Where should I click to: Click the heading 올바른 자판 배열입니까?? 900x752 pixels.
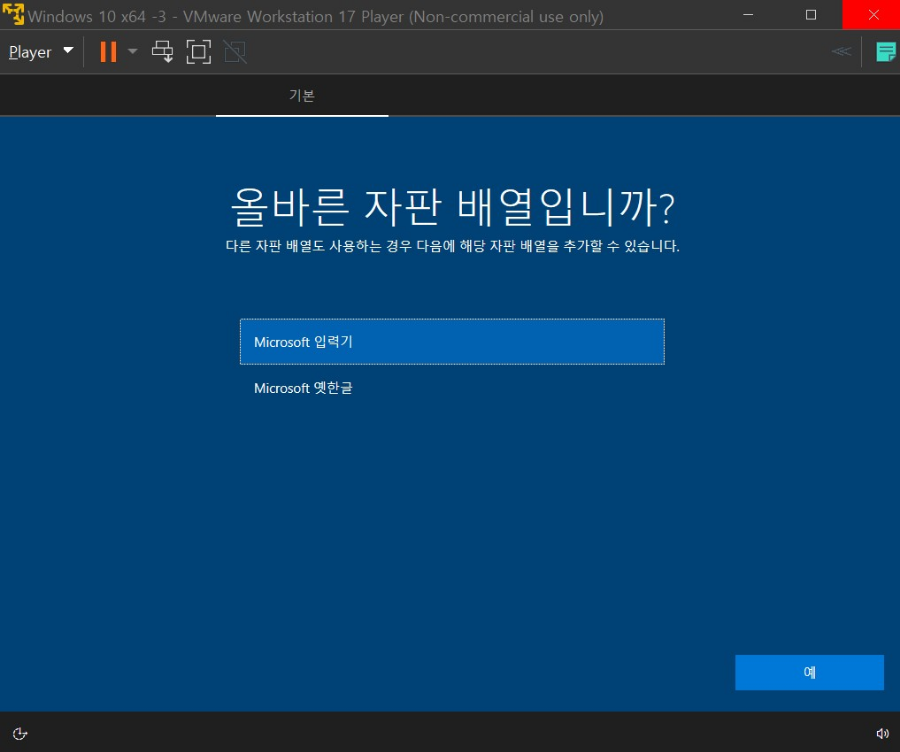452,207
